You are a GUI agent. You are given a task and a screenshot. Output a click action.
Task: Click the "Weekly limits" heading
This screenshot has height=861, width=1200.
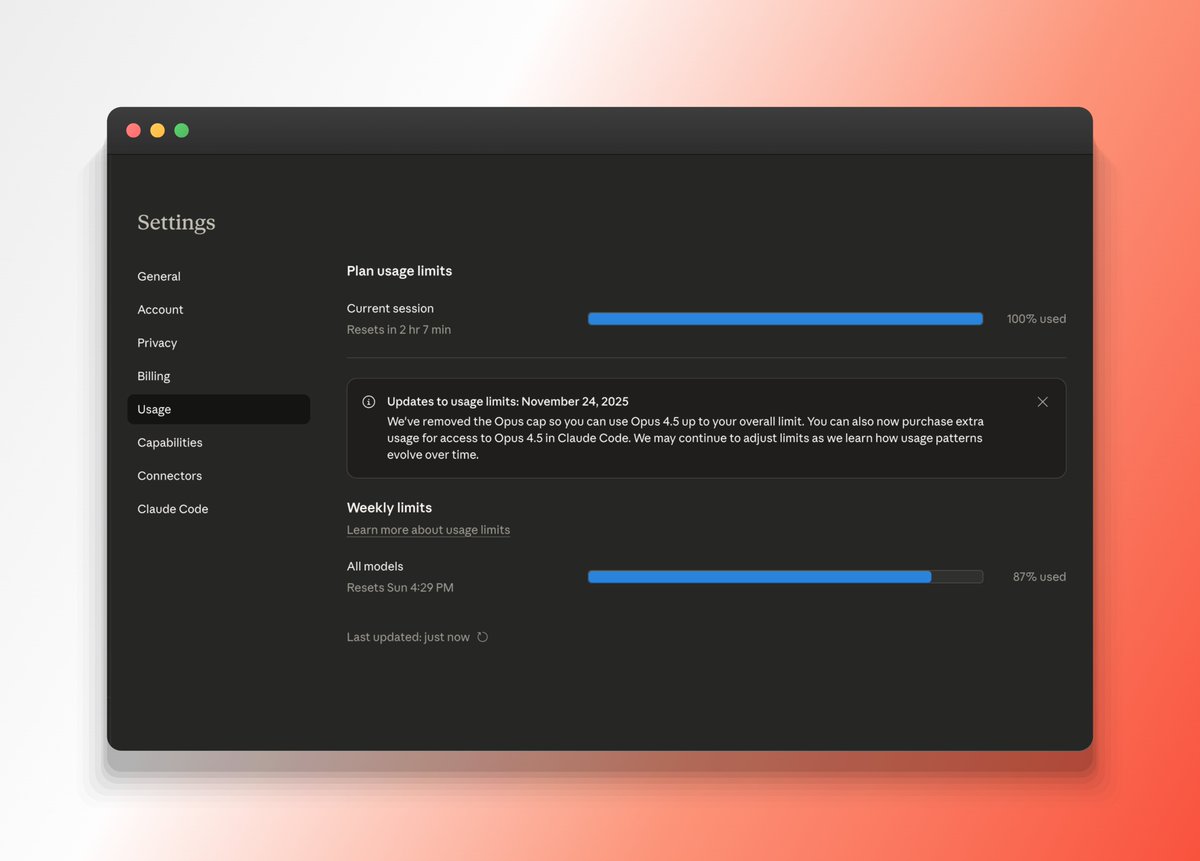389,508
